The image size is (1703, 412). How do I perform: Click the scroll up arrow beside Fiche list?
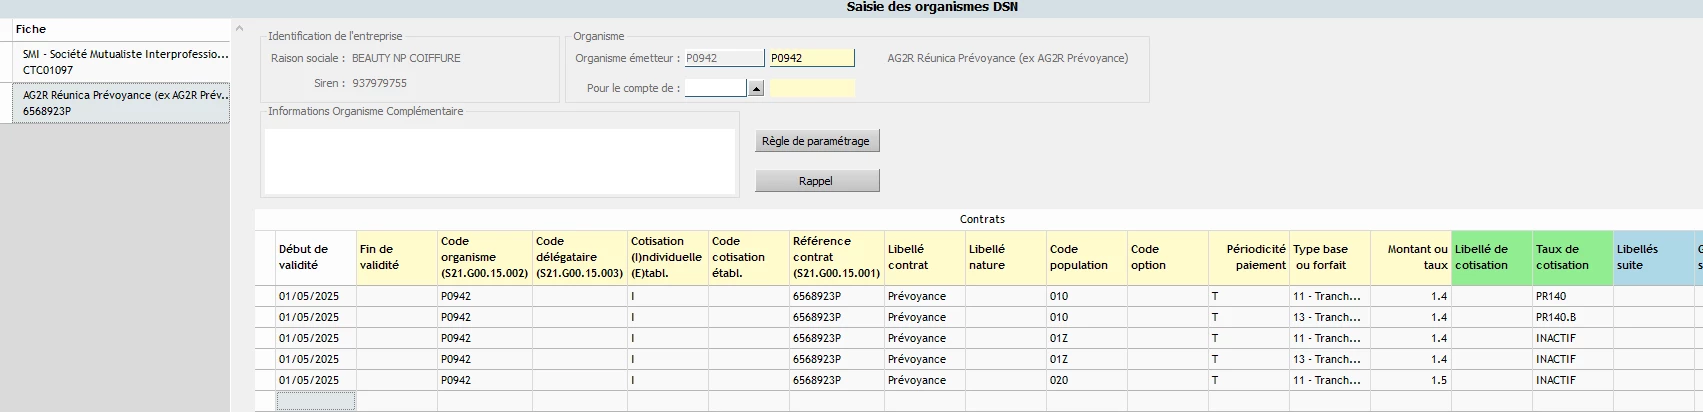[x=239, y=29]
